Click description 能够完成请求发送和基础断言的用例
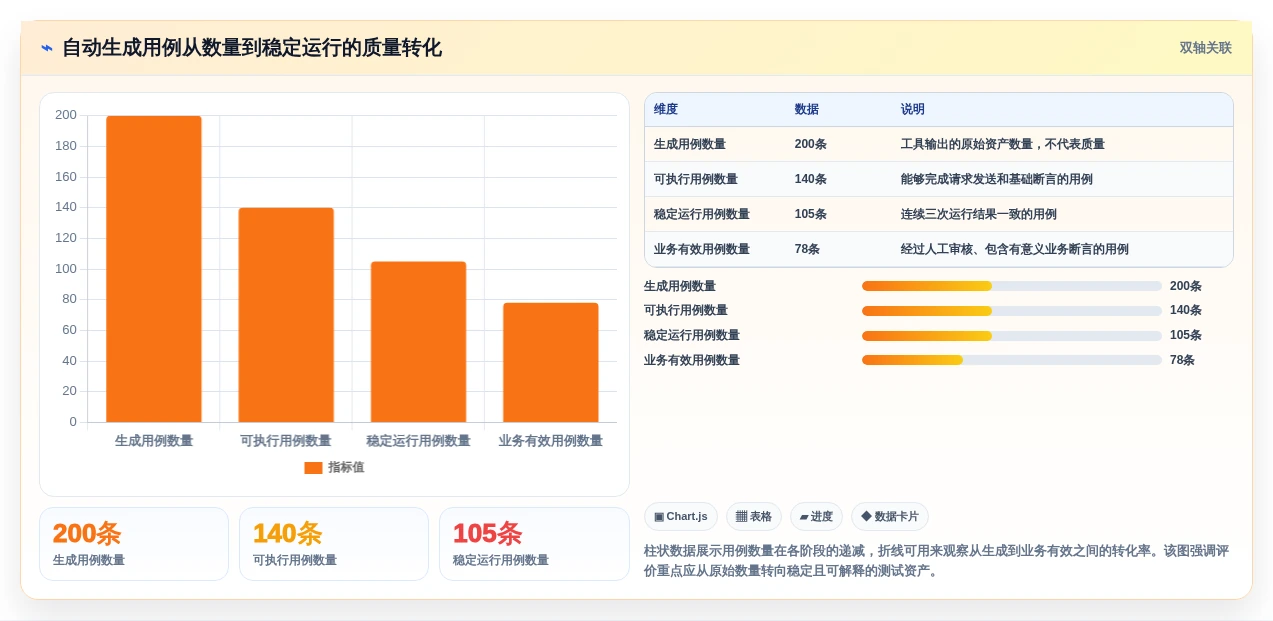The image size is (1273, 621). coord(997,179)
